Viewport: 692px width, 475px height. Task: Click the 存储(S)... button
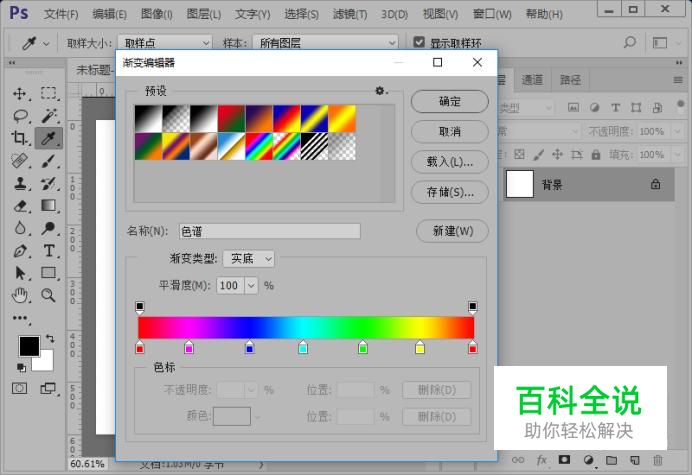click(x=450, y=192)
